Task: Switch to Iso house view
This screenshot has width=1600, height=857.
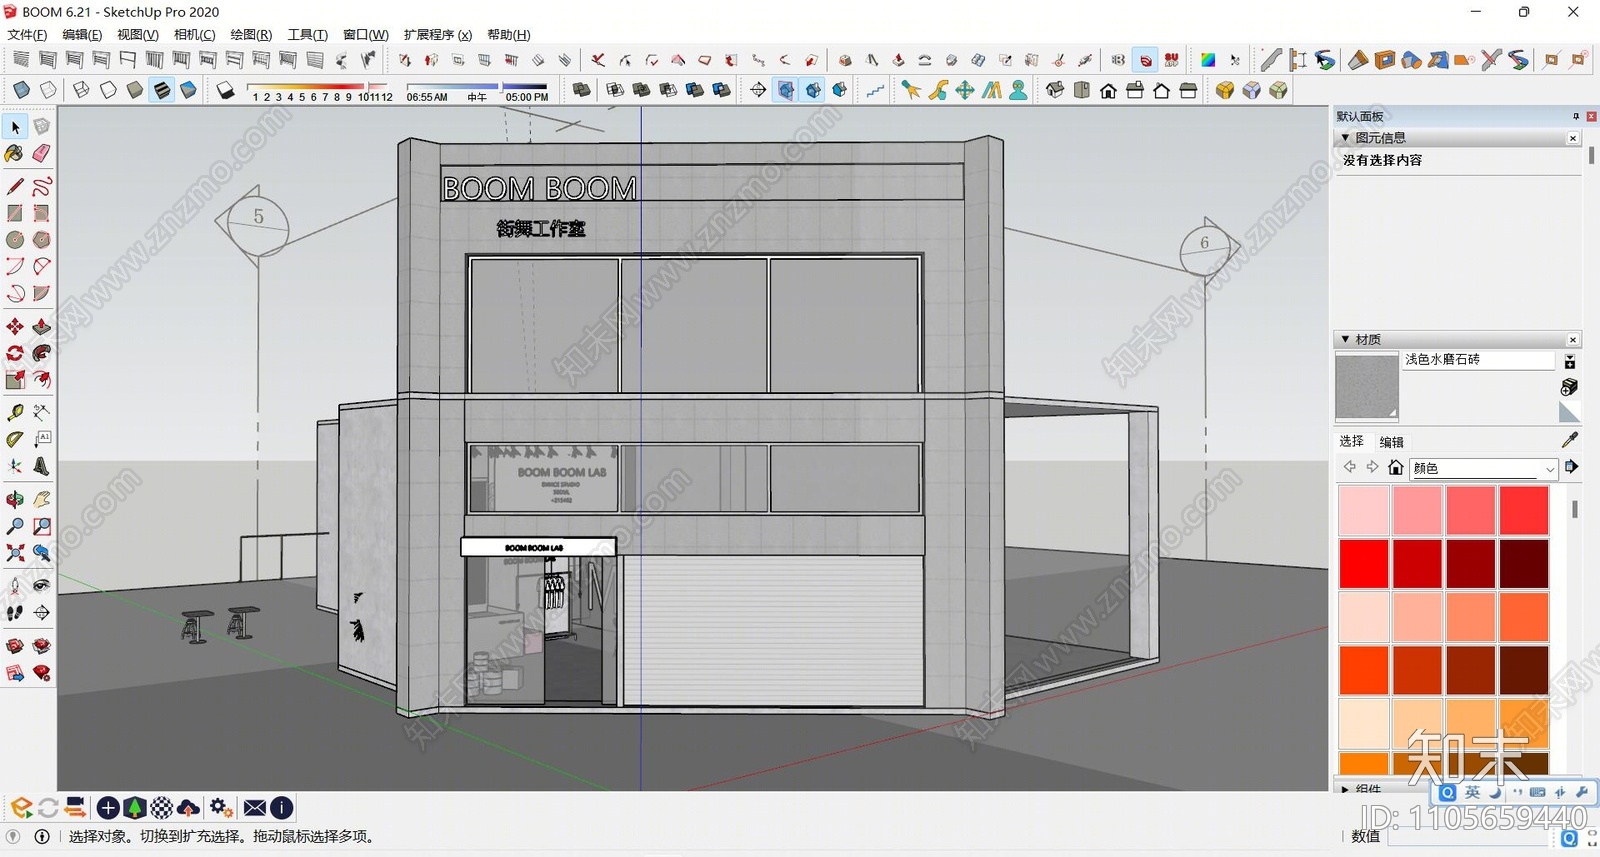Action: point(1055,90)
